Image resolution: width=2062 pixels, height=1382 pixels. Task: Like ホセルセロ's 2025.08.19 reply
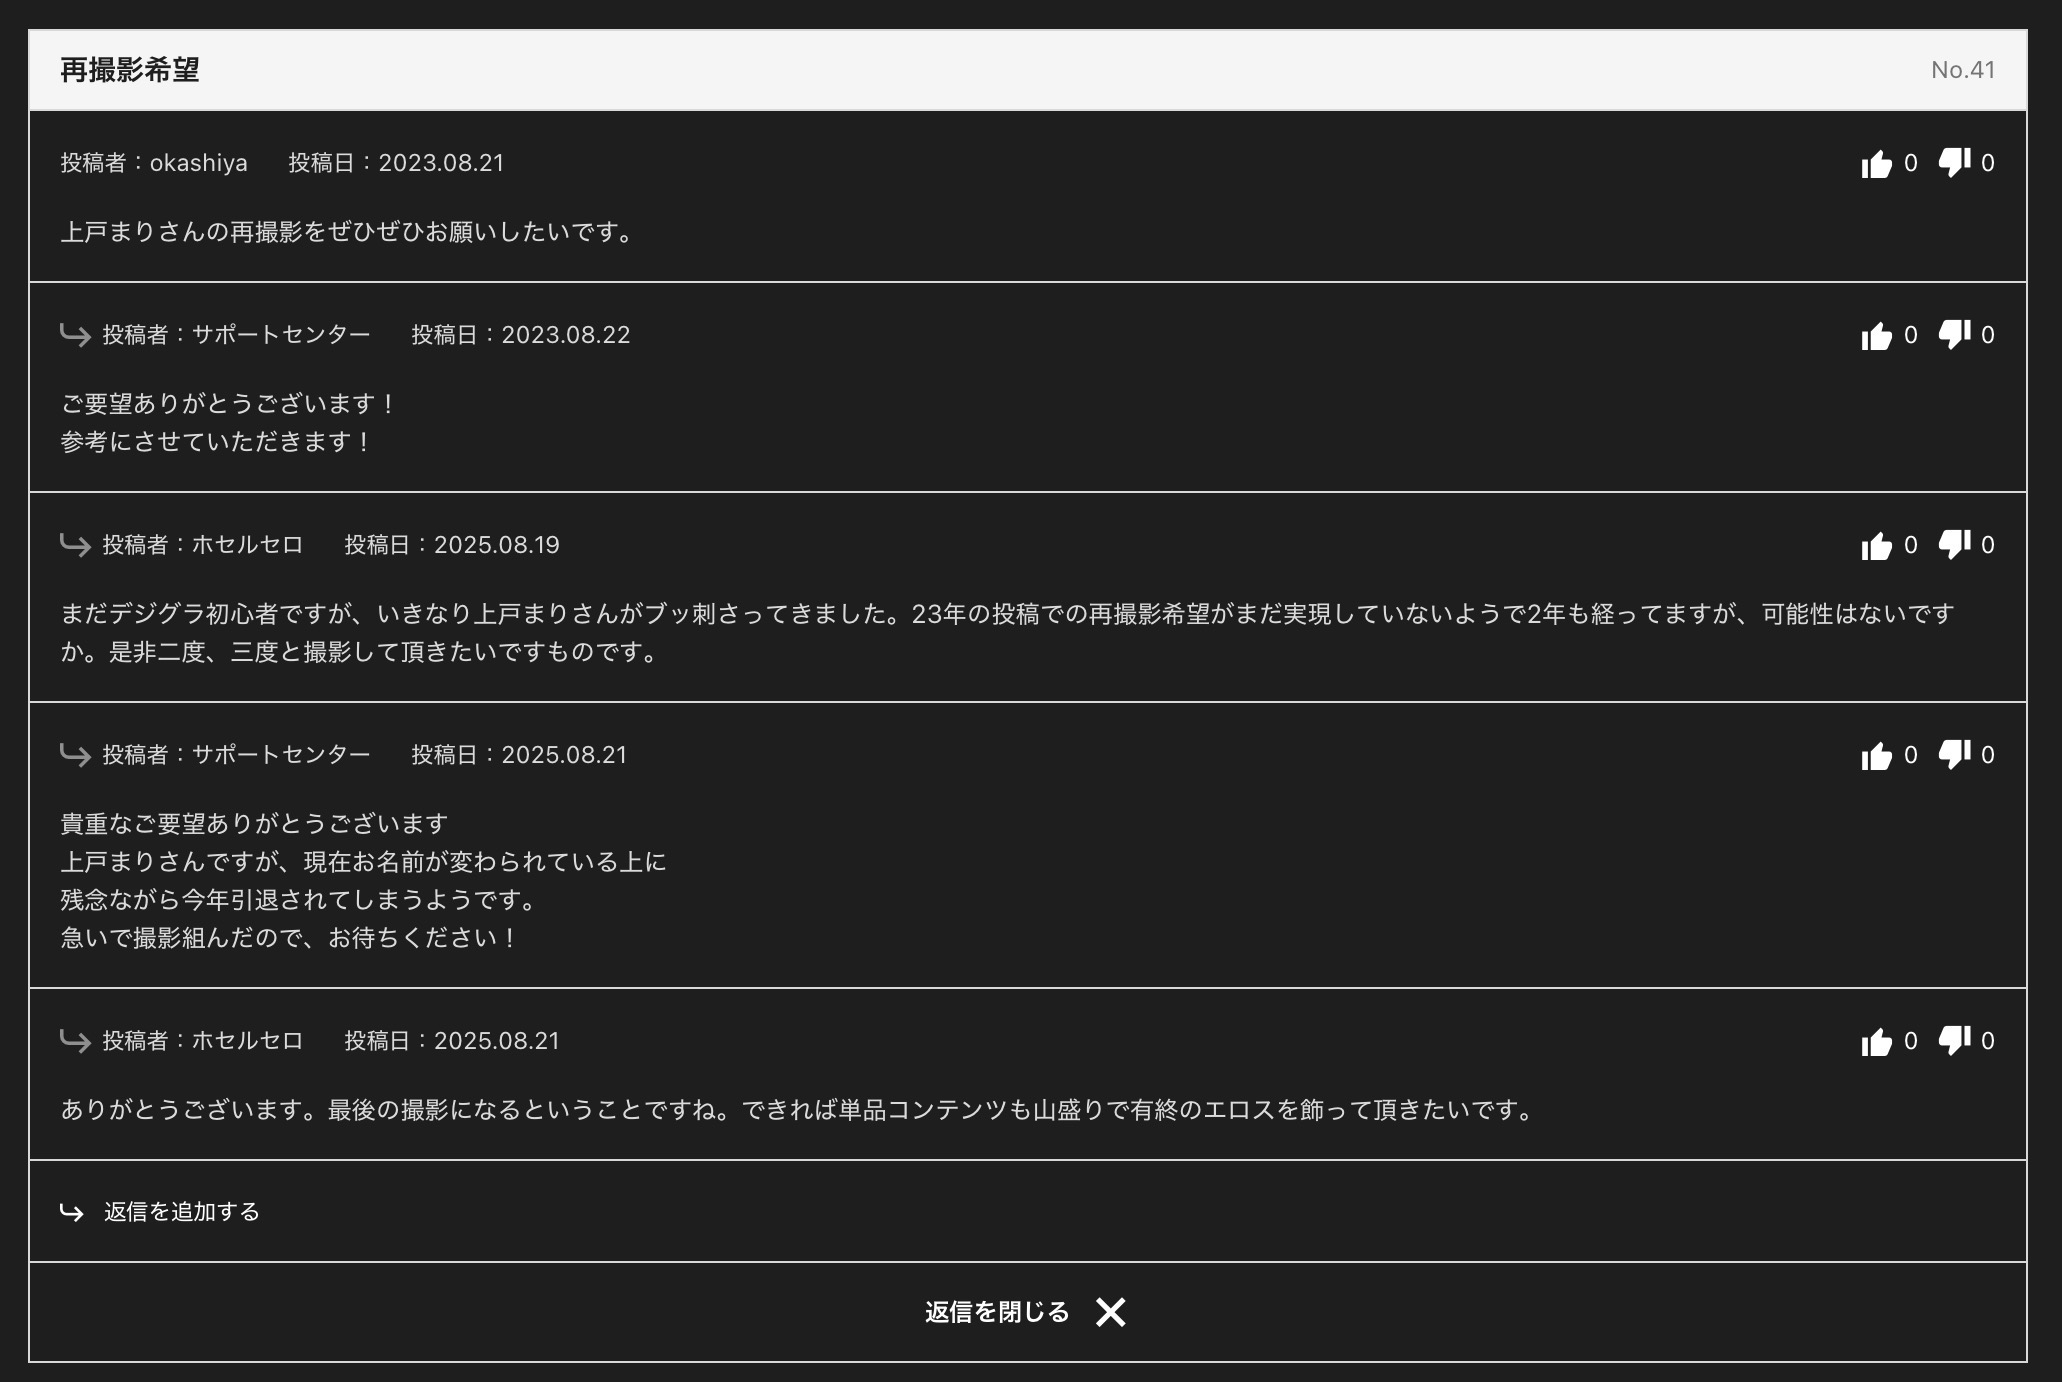(1876, 545)
